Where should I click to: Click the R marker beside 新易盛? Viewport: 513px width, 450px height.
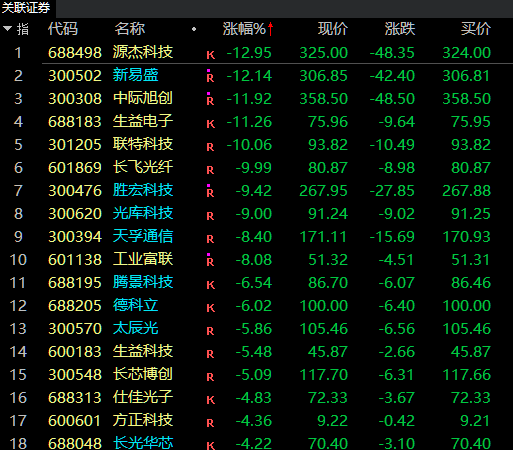210,77
